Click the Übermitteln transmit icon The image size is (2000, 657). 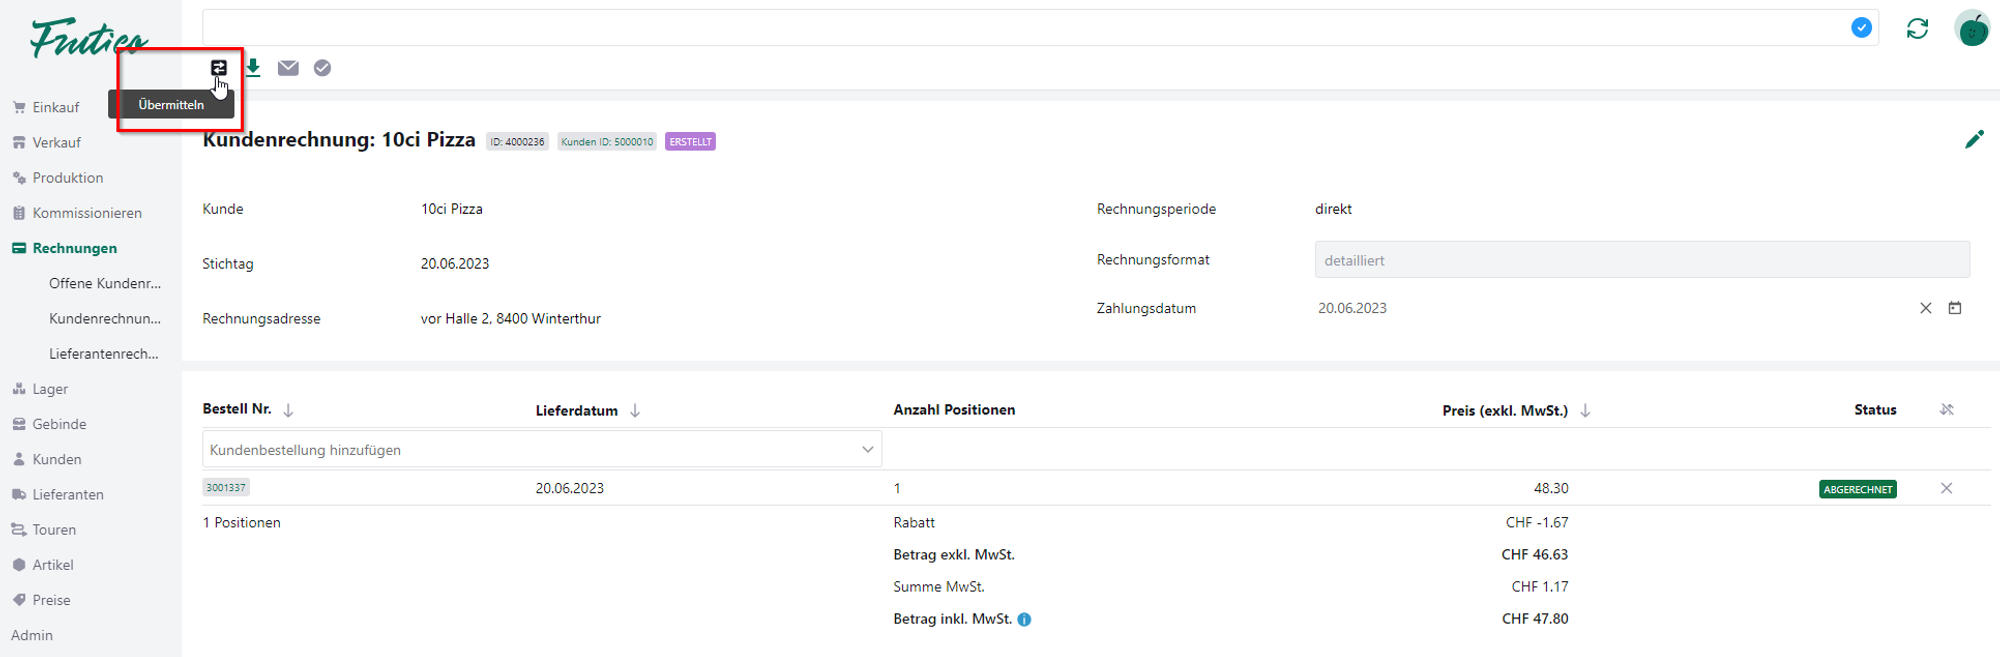(x=218, y=68)
